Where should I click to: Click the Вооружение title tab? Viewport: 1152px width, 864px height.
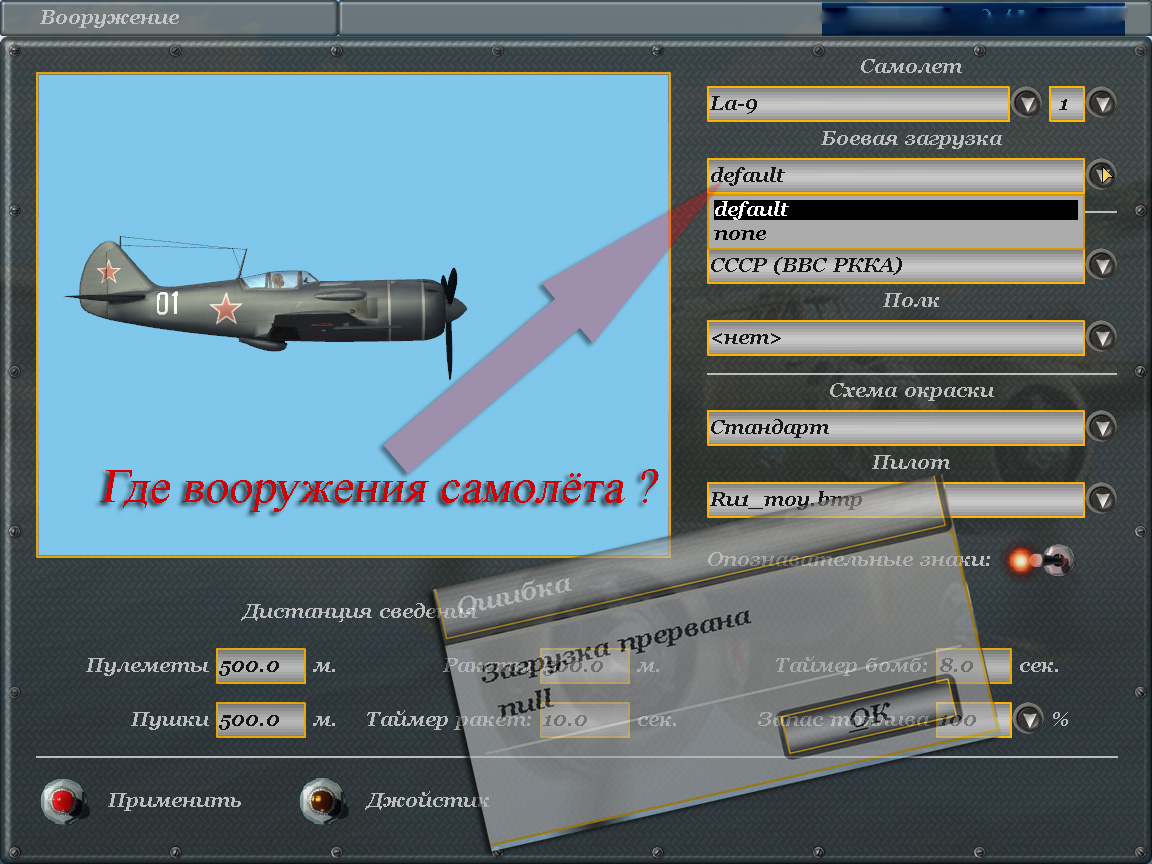(x=169, y=18)
